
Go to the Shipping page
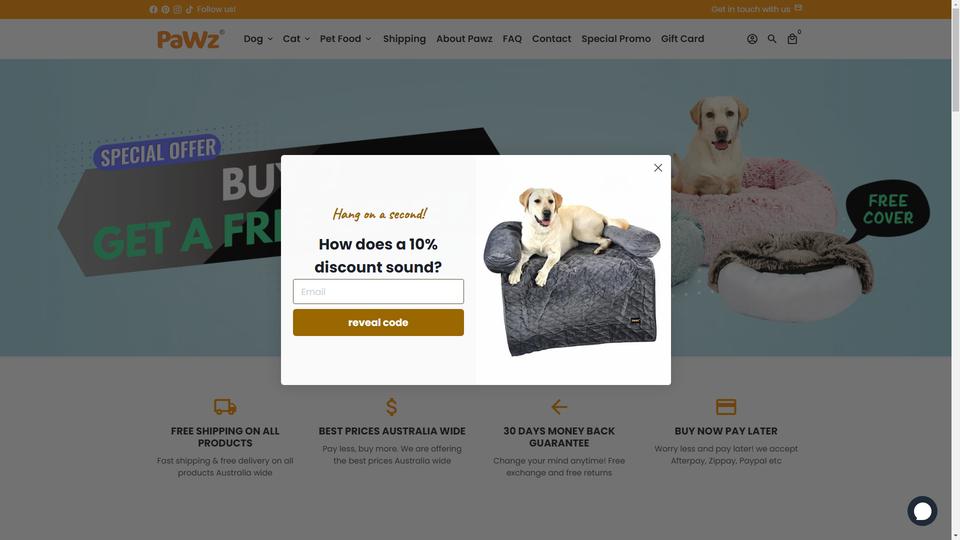(x=404, y=39)
